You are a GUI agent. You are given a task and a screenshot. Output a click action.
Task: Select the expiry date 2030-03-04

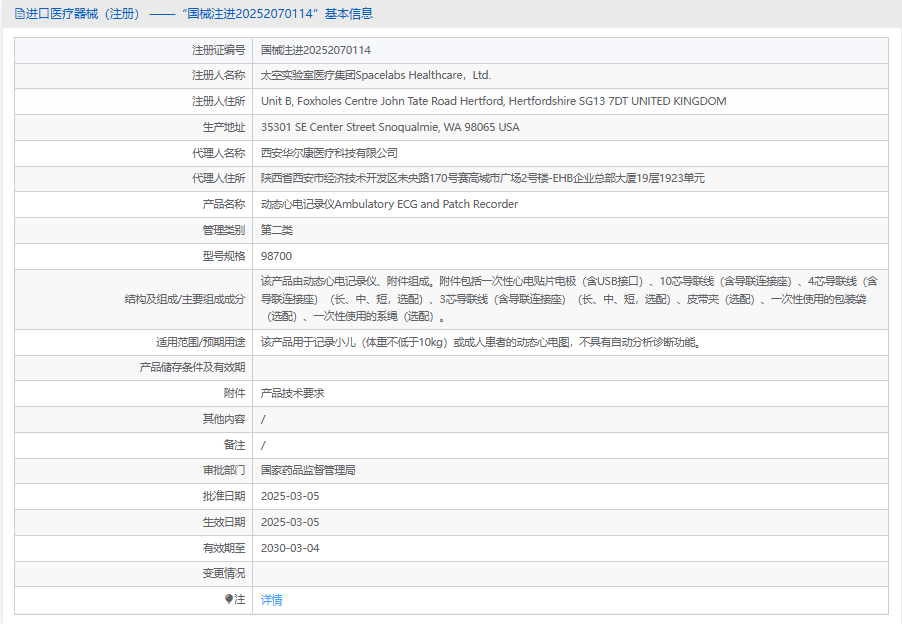pyautogui.click(x=290, y=548)
